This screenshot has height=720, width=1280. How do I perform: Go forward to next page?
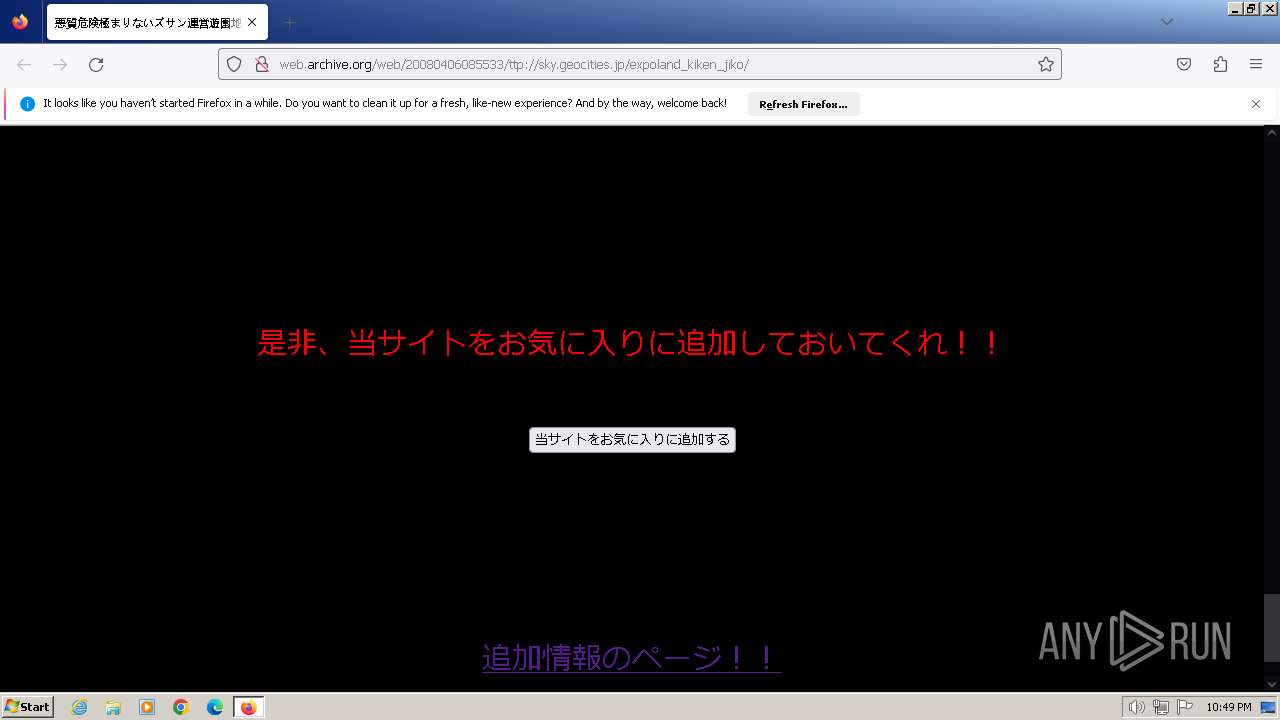point(60,64)
